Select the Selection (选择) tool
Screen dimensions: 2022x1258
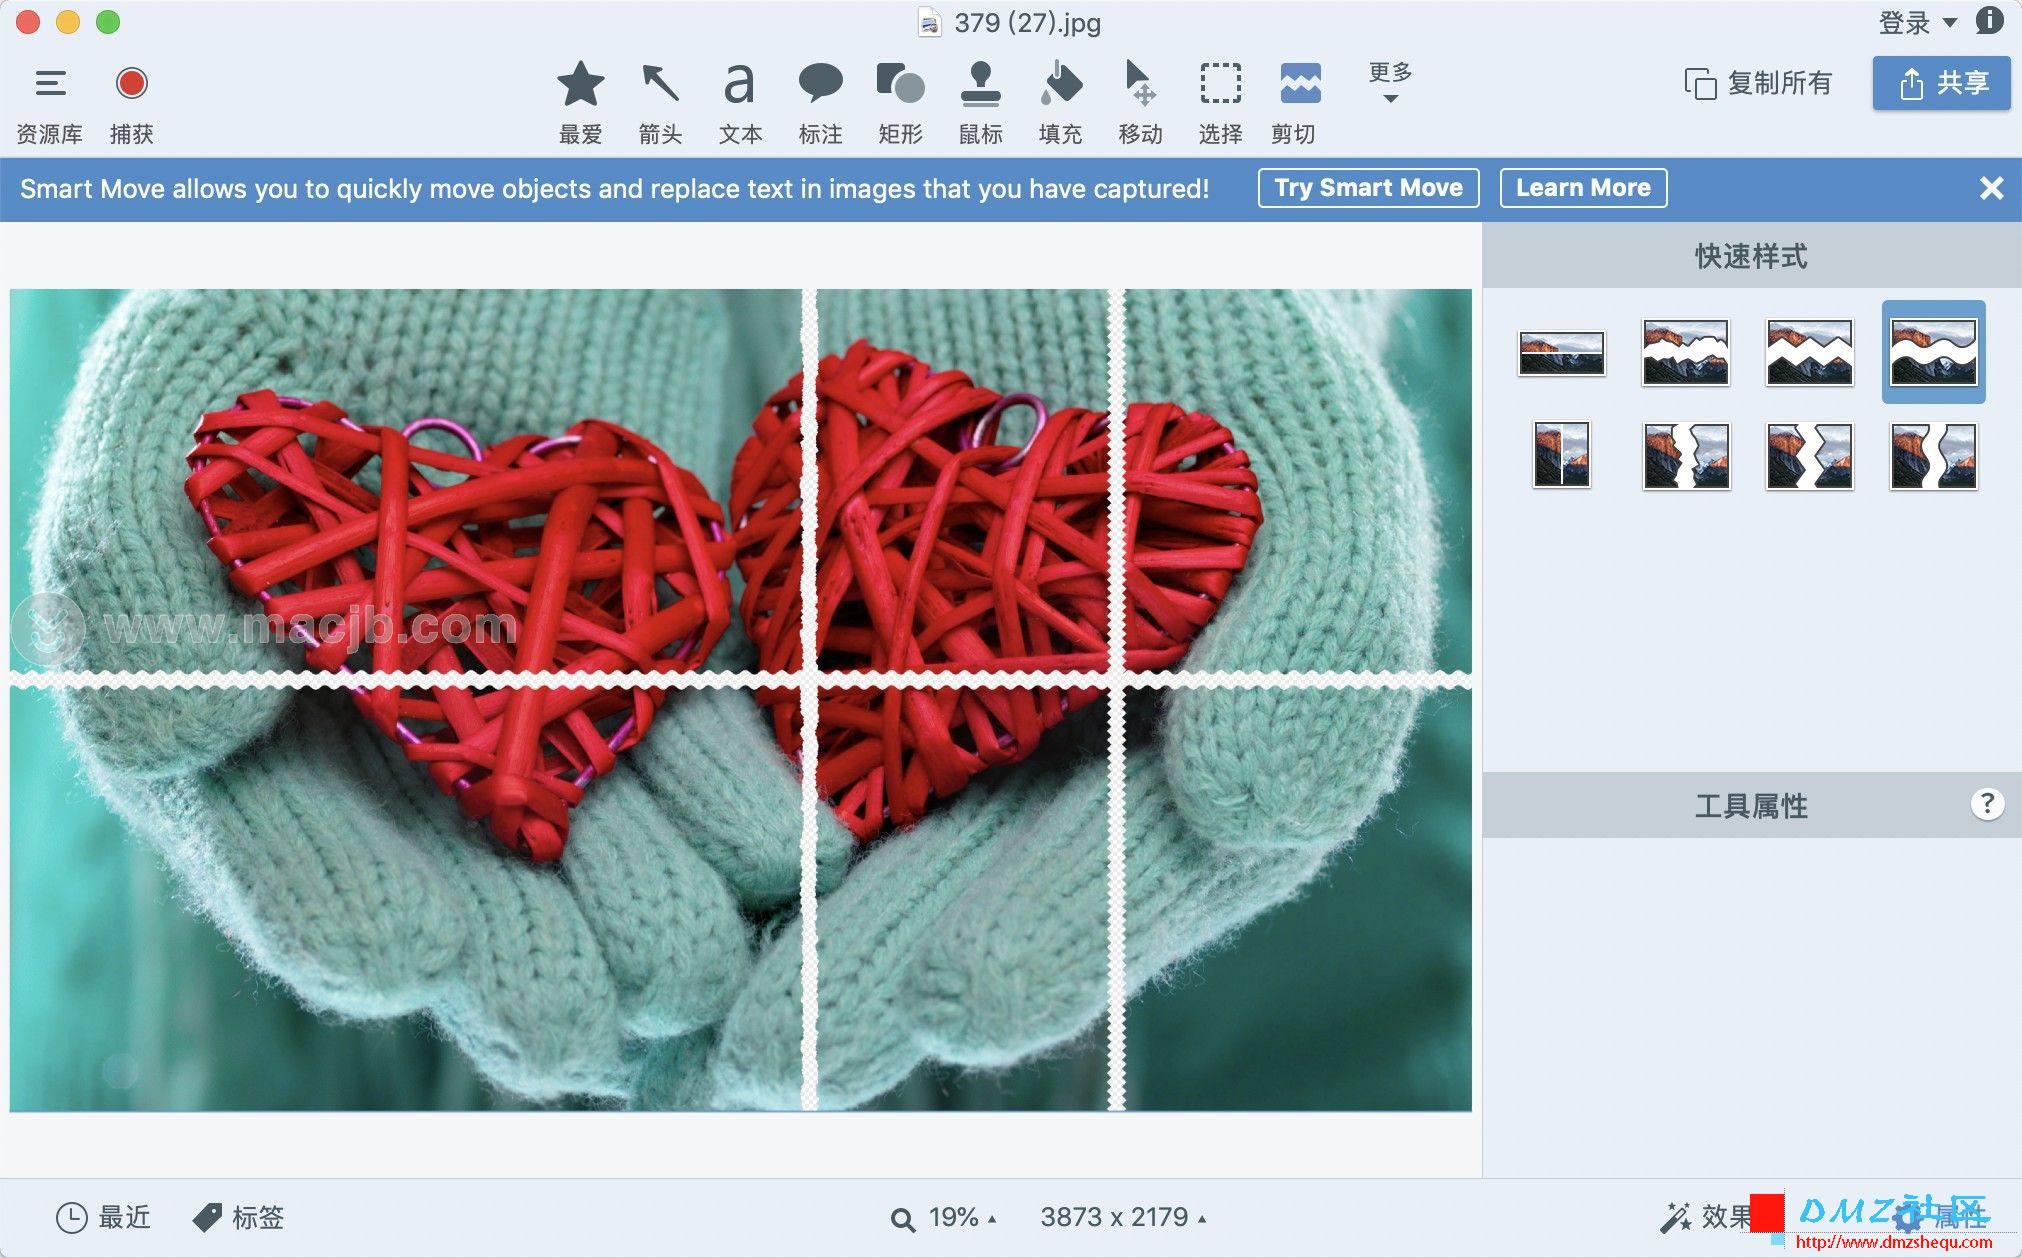[x=1220, y=102]
